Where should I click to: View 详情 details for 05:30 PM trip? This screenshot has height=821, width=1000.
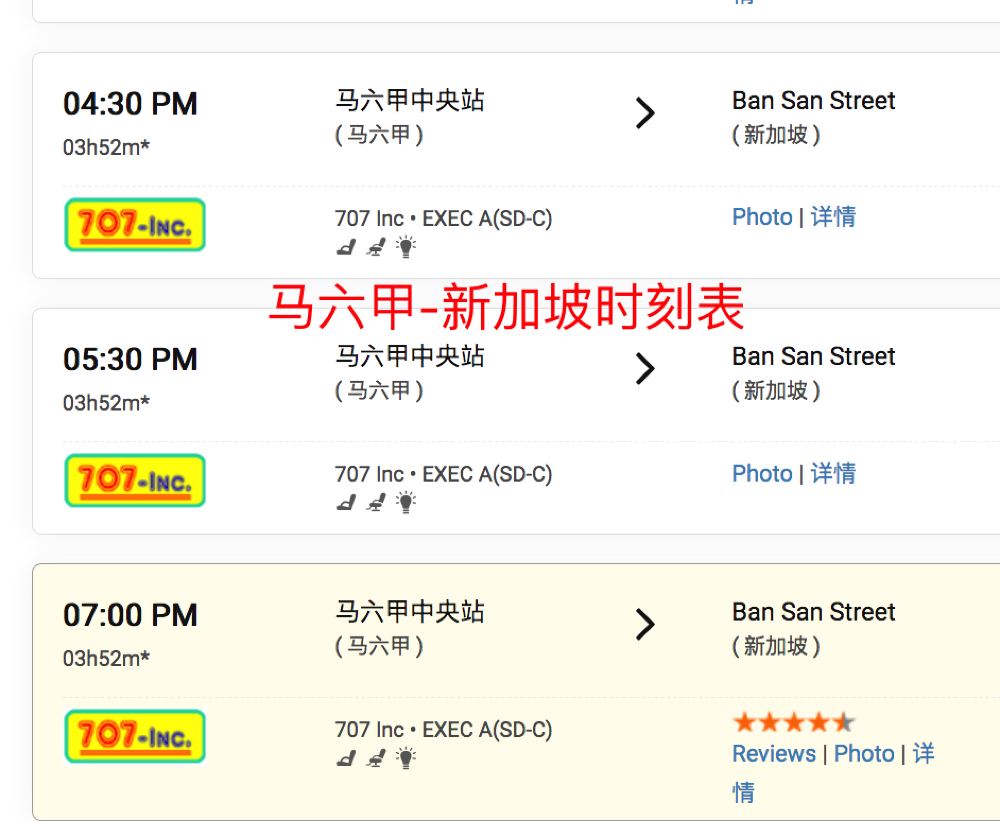coord(833,473)
